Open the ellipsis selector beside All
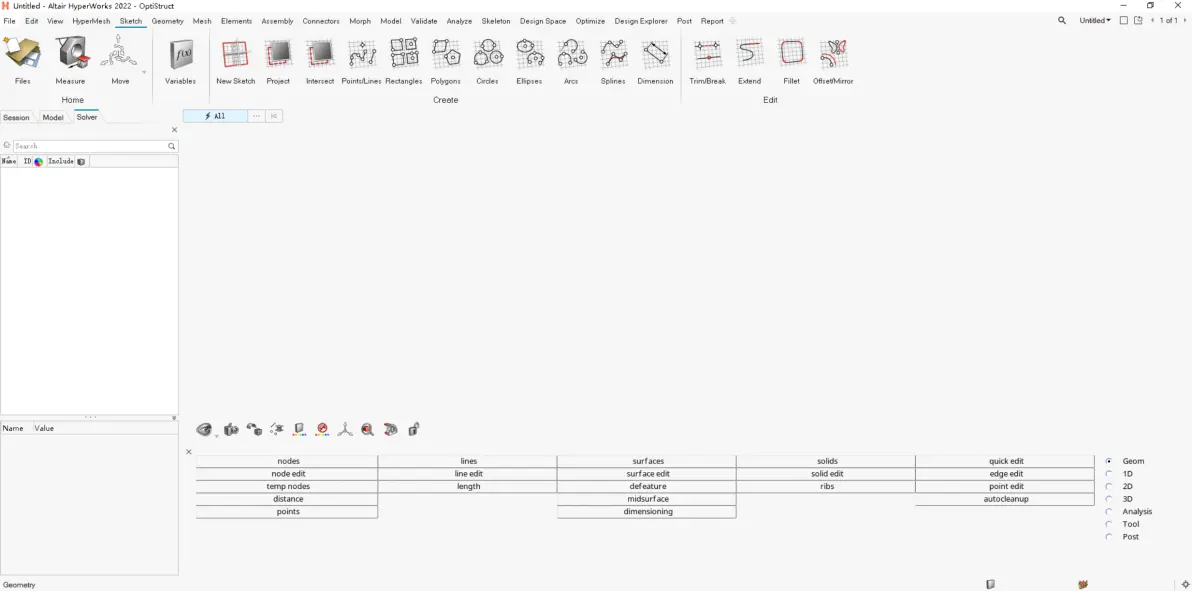The width and height of the screenshot is (1192, 591). [x=256, y=116]
